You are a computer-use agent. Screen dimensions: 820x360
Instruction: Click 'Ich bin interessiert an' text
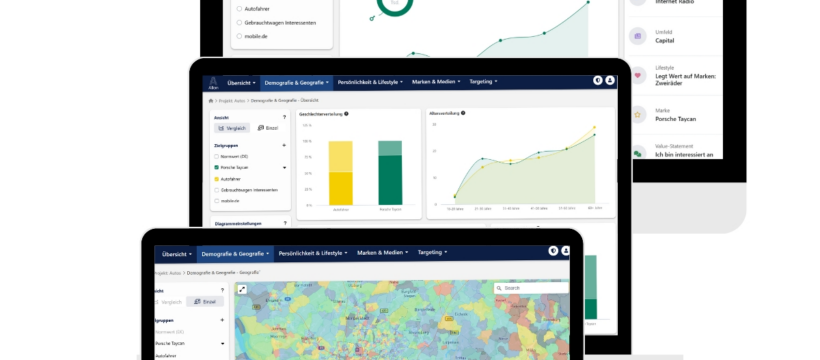tap(684, 155)
